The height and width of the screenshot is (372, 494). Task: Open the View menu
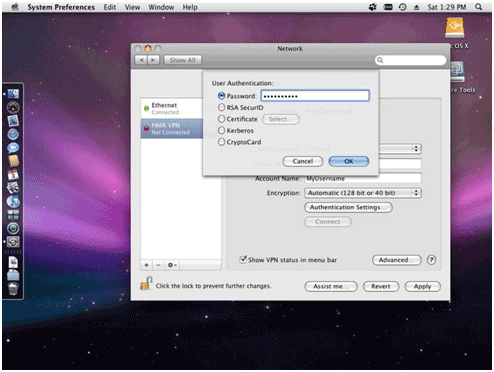click(x=132, y=7)
